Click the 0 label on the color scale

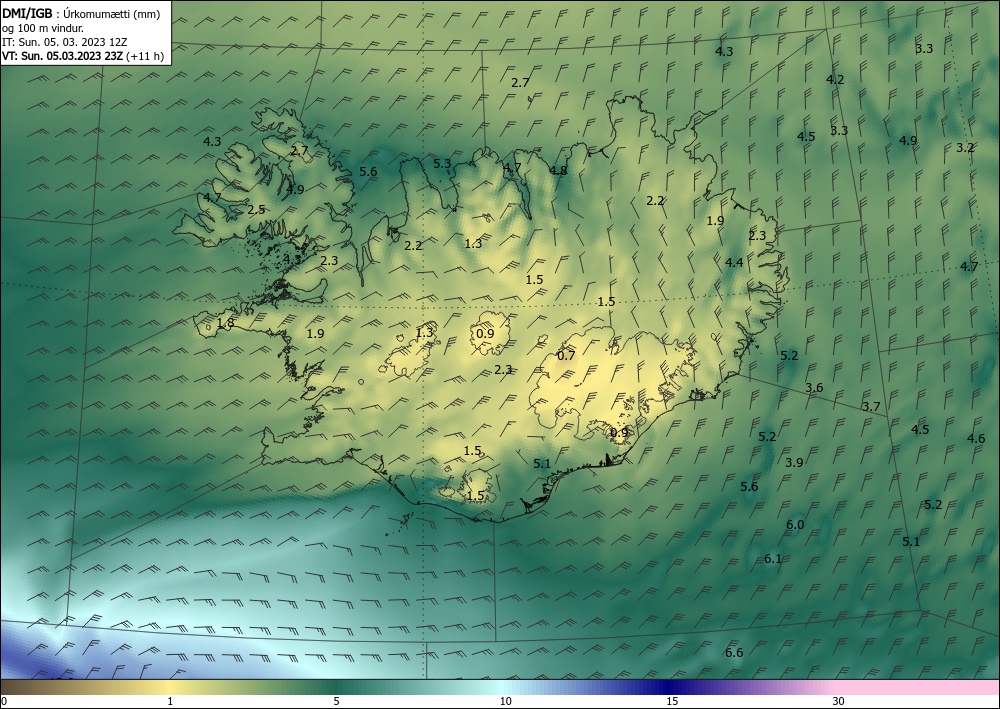click(x=4, y=701)
